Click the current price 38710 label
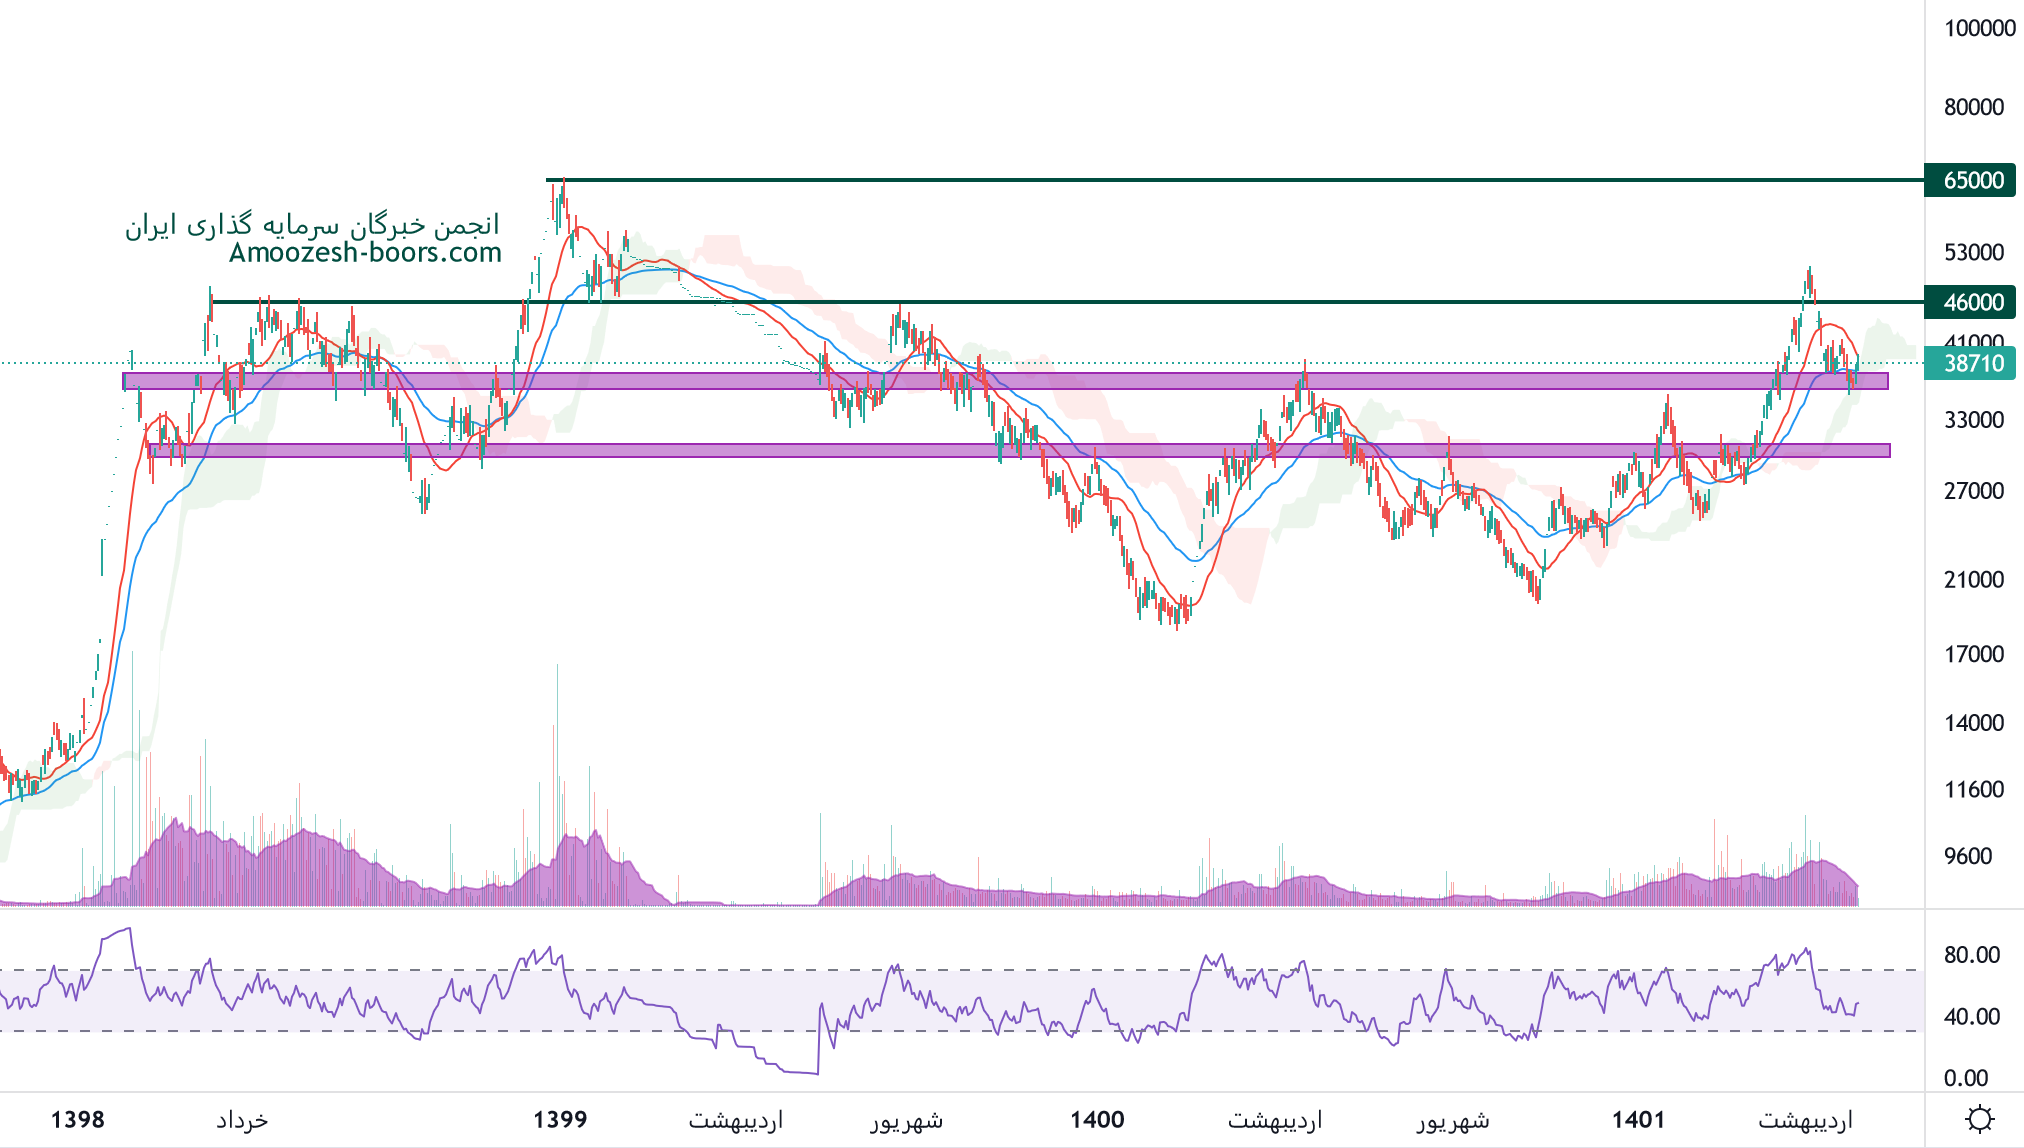Viewport: 2024px width, 1148px height. pos(1972,363)
